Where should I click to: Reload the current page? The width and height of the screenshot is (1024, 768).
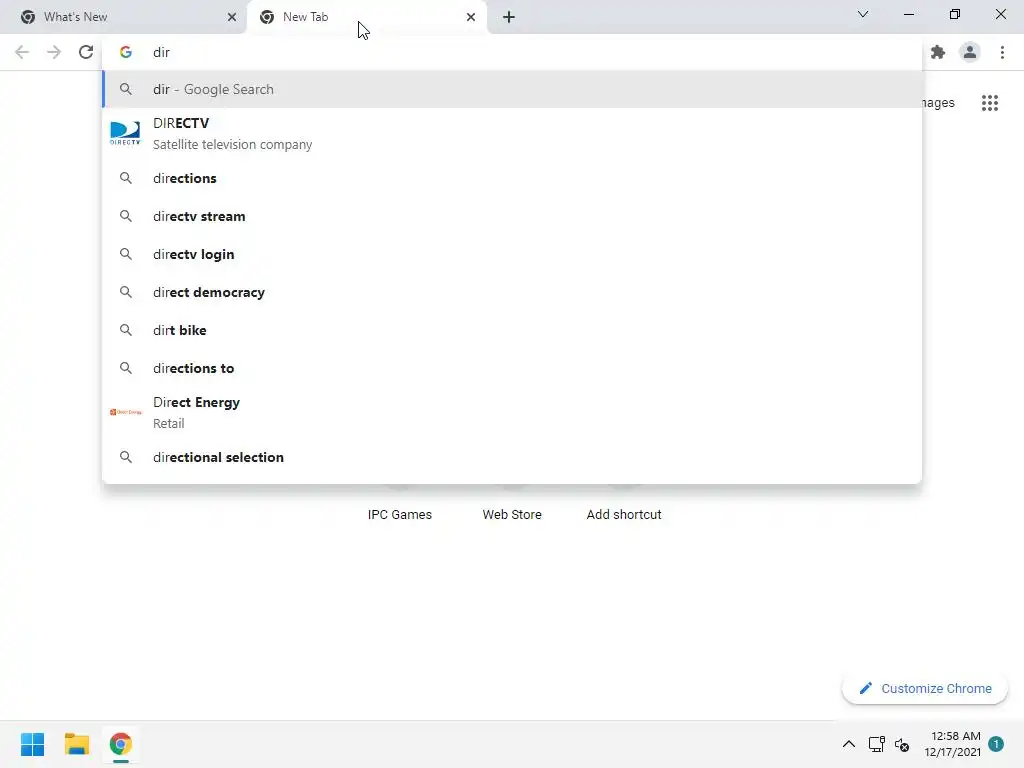[x=86, y=52]
